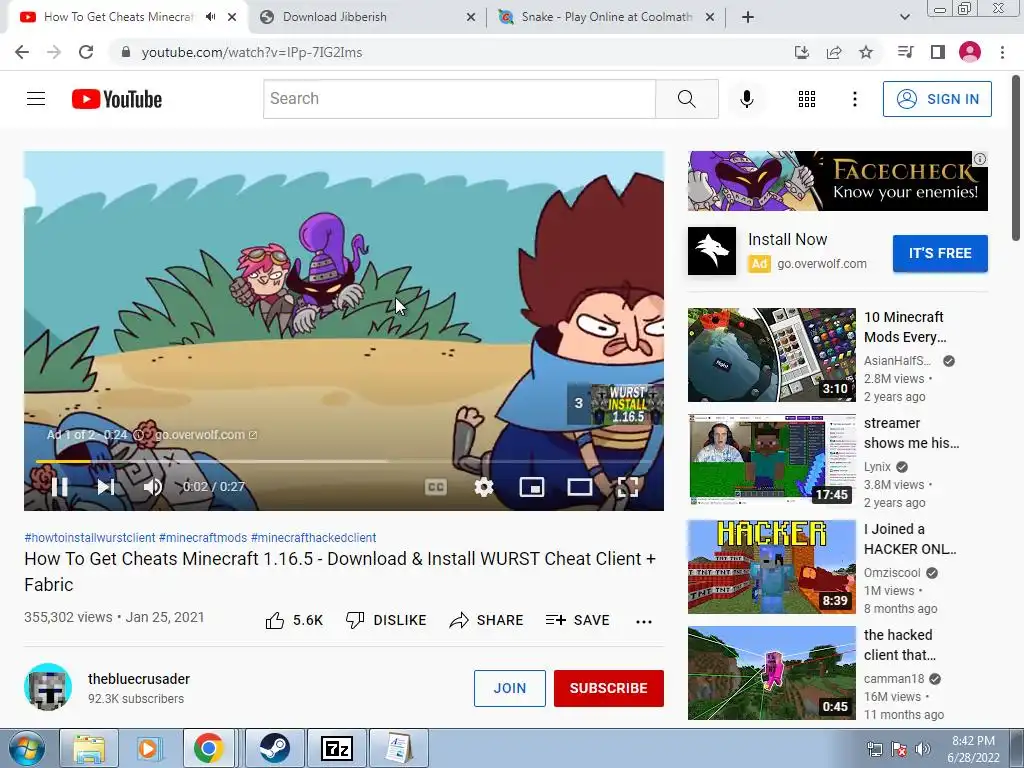
Task: Open the YouTube hamburger guide menu
Action: coord(36,99)
